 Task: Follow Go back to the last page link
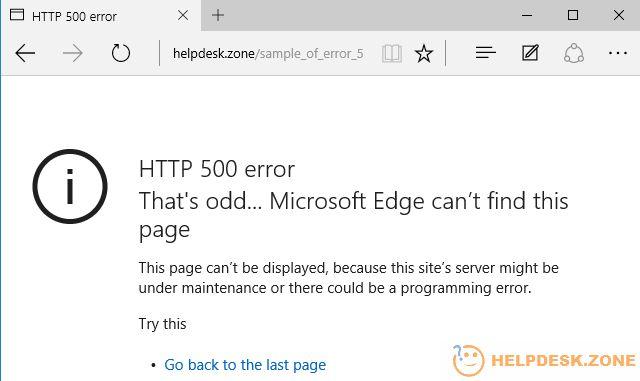(245, 365)
